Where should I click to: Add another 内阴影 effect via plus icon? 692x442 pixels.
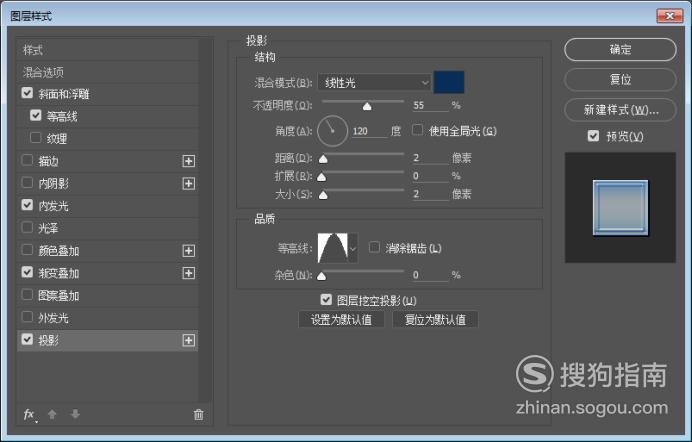coord(188,184)
